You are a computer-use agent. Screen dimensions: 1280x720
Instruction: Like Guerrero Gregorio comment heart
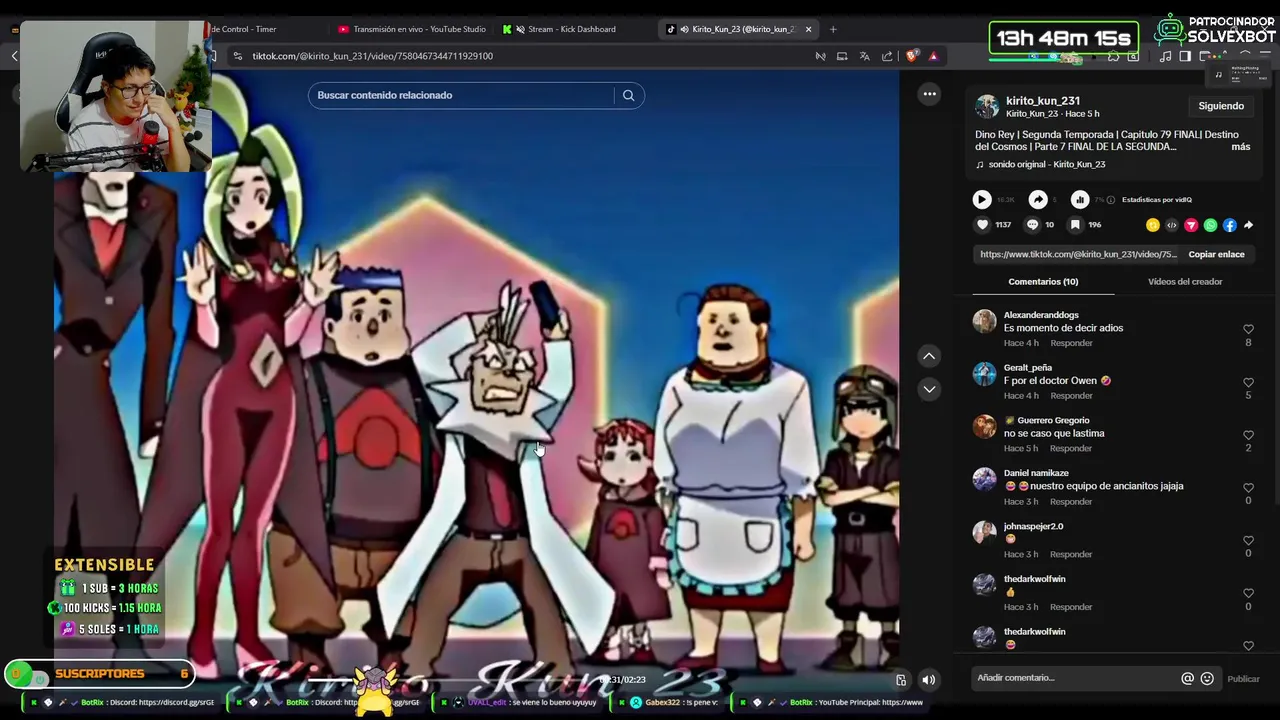coord(1248,435)
